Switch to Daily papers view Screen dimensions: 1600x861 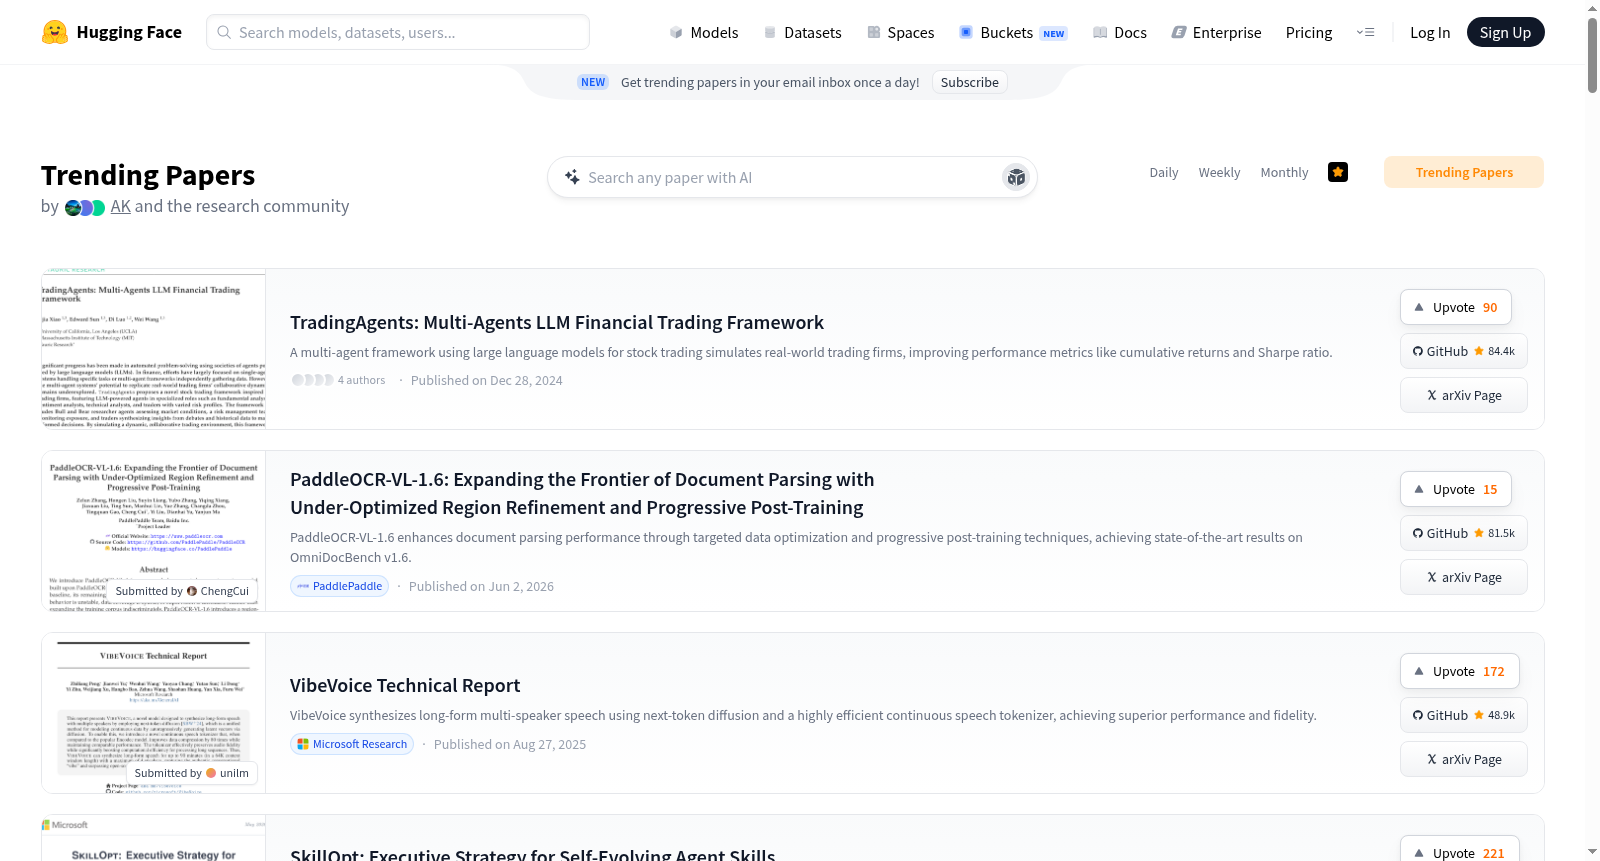click(x=1164, y=172)
